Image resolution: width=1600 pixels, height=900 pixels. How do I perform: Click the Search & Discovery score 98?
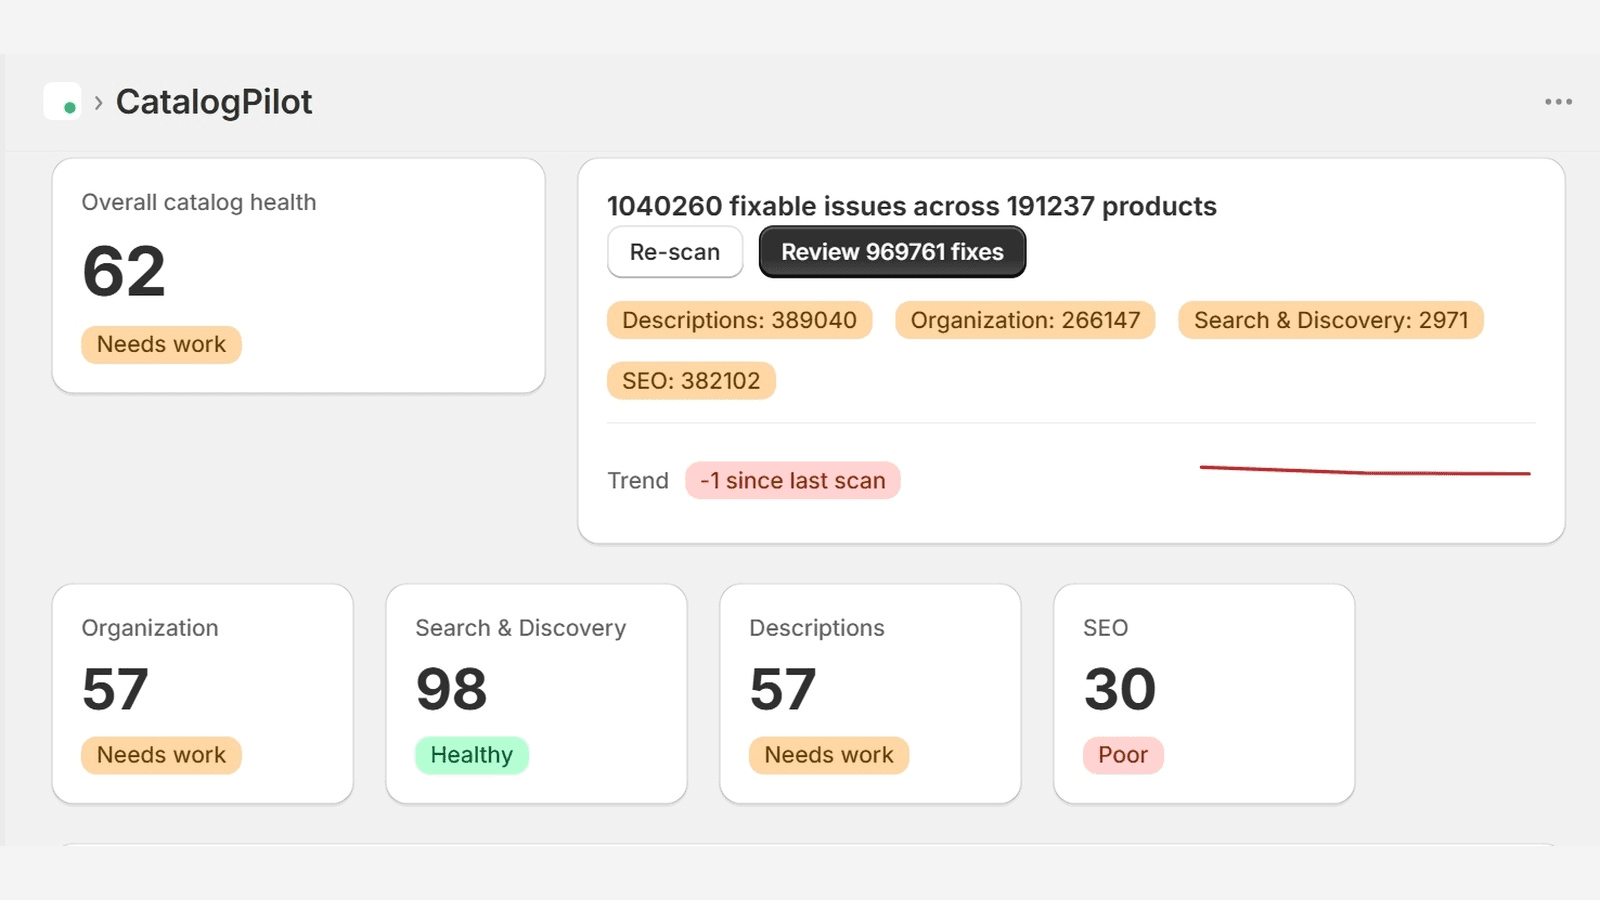pyautogui.click(x=451, y=689)
